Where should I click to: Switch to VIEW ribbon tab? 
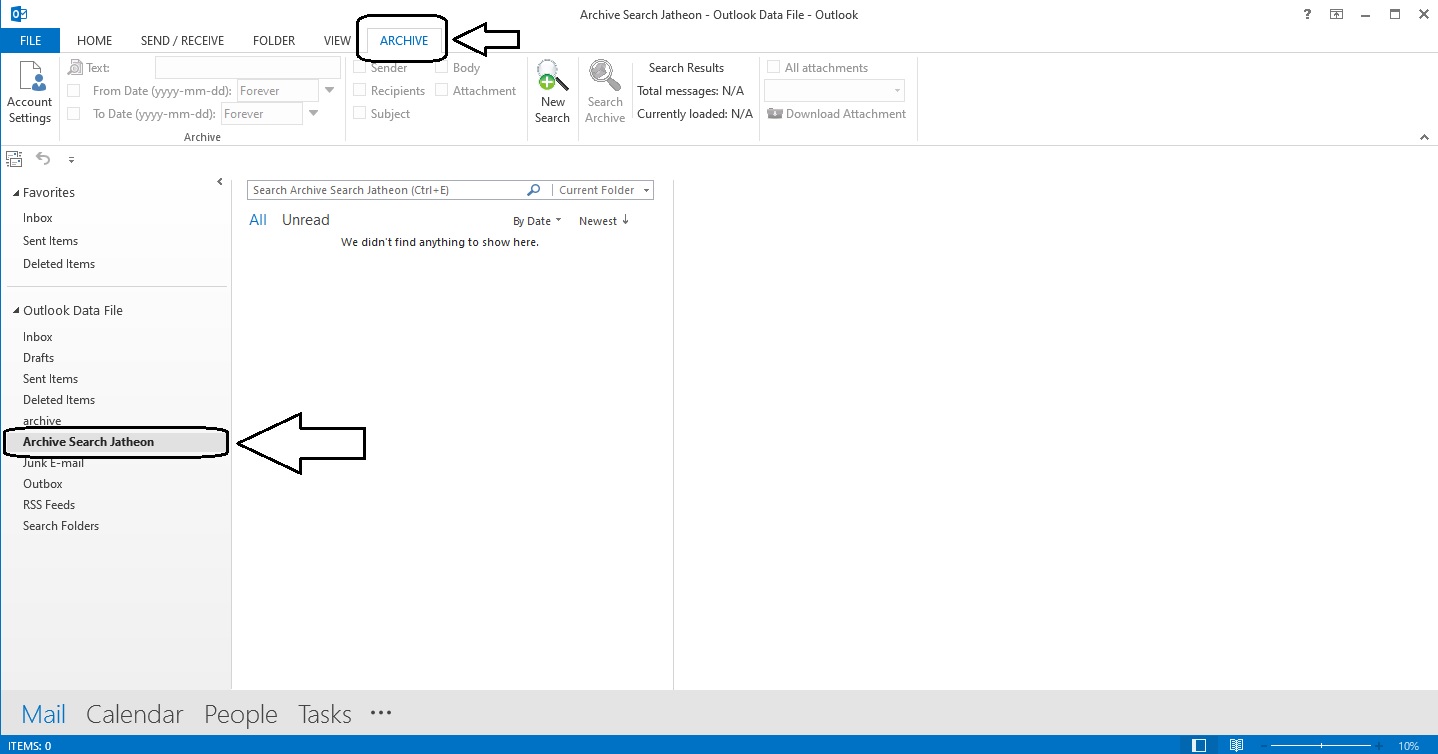pos(337,41)
